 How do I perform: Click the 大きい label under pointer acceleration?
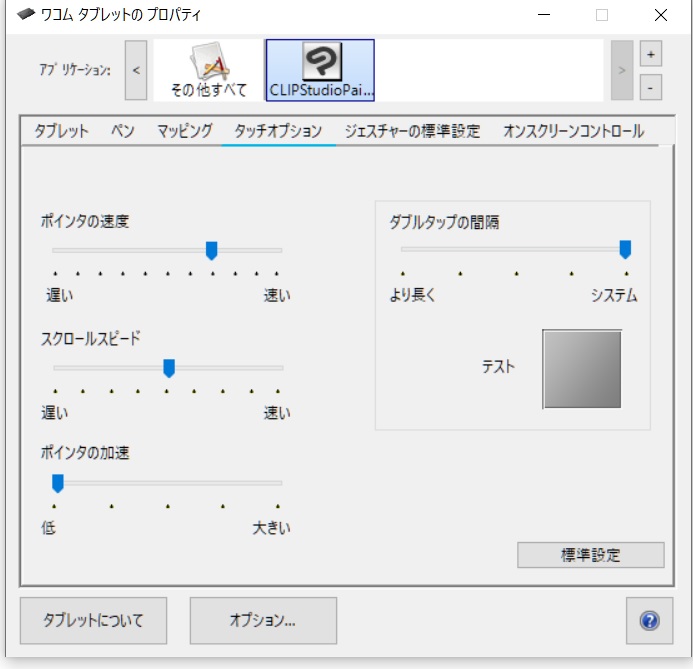point(271,528)
